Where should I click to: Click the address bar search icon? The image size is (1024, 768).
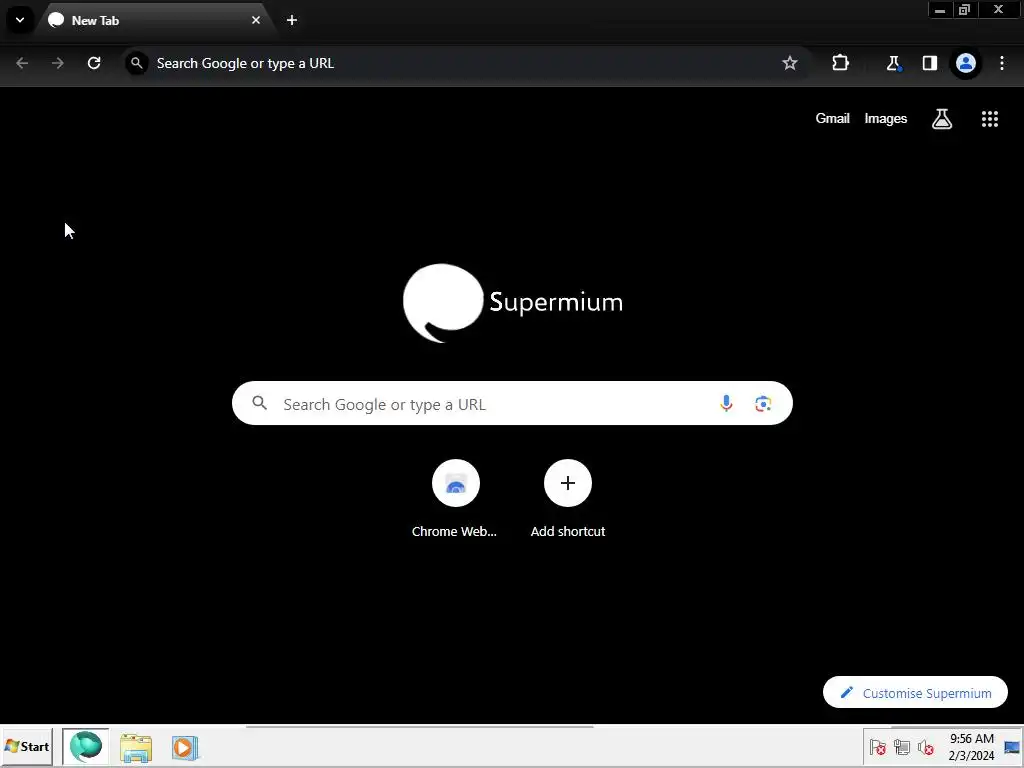click(136, 63)
